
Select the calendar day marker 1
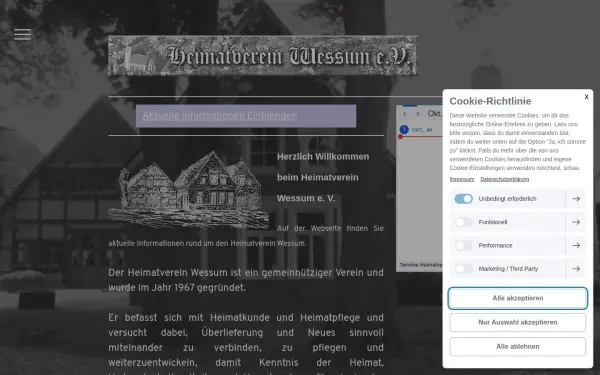[x=404, y=130]
